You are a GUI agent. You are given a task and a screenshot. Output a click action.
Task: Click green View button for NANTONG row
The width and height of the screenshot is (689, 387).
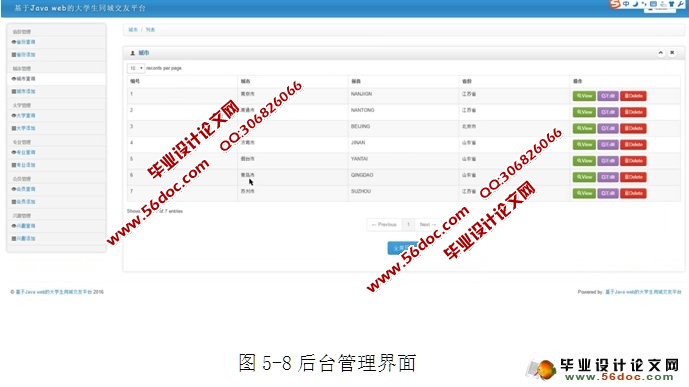click(584, 112)
